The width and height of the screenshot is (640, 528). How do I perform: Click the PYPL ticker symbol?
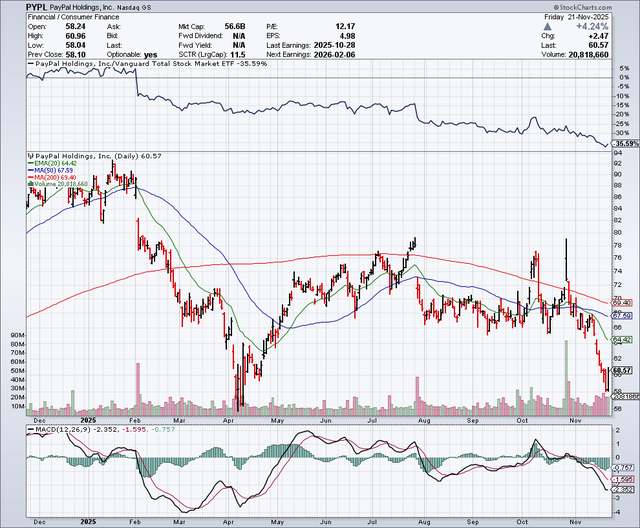click(x=37, y=7)
